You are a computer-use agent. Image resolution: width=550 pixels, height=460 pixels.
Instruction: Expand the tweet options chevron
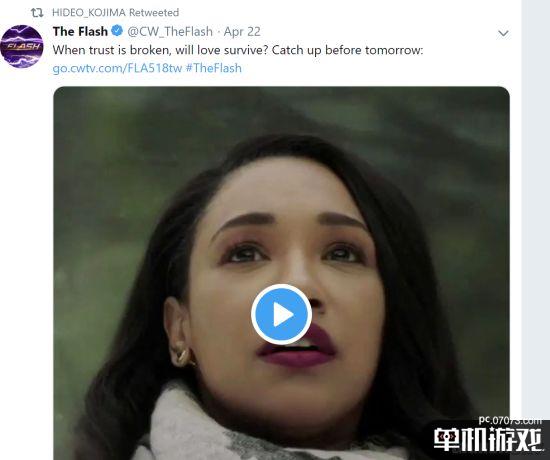(503, 34)
